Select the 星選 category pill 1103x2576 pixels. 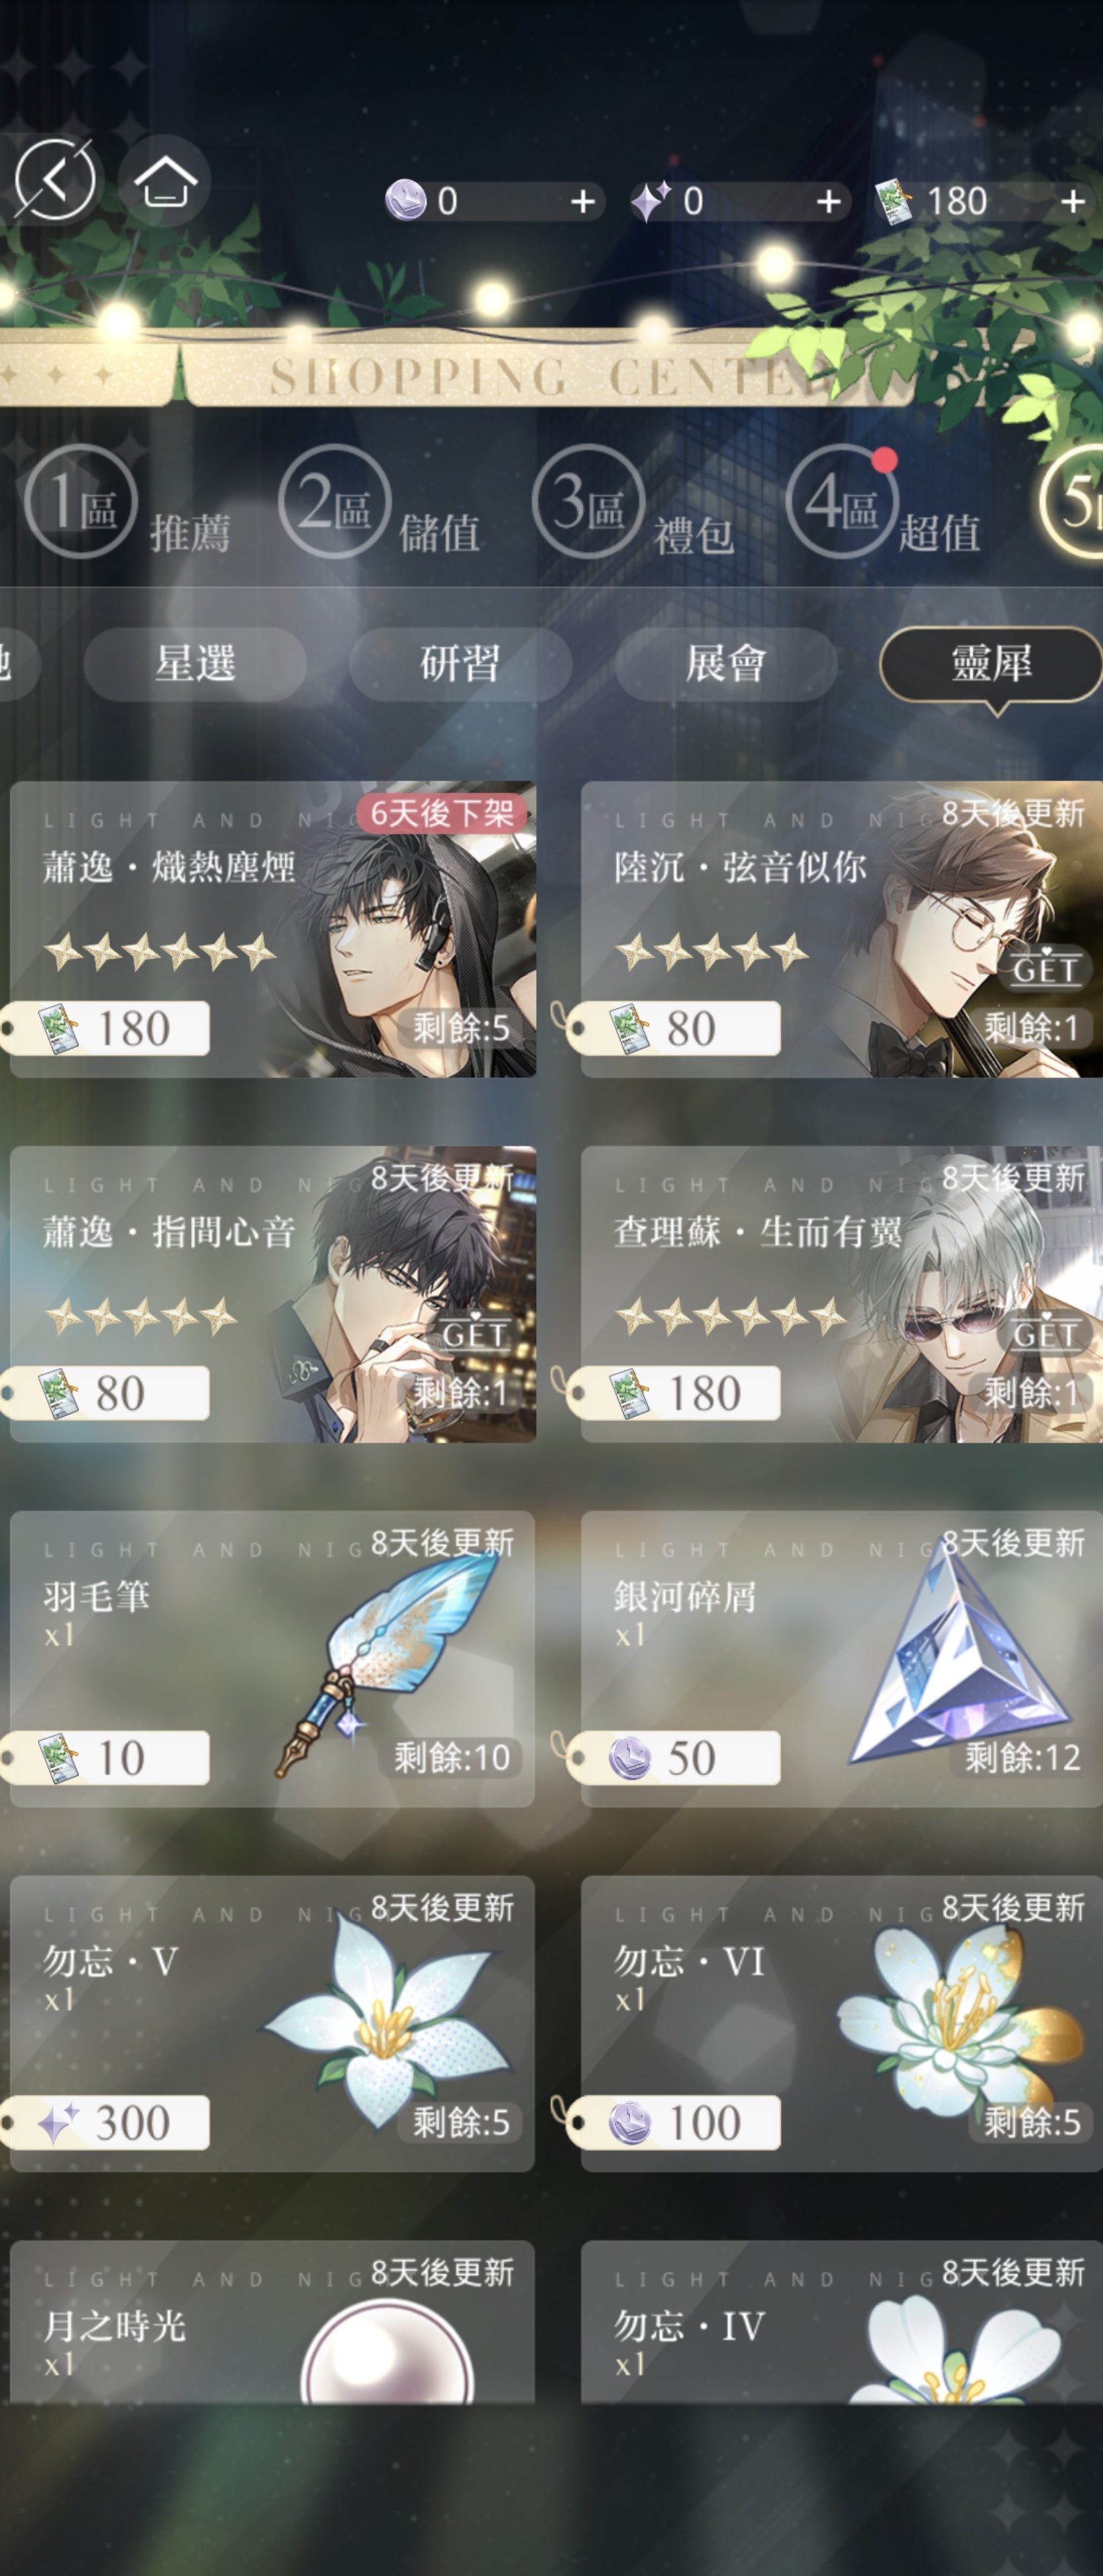(195, 664)
